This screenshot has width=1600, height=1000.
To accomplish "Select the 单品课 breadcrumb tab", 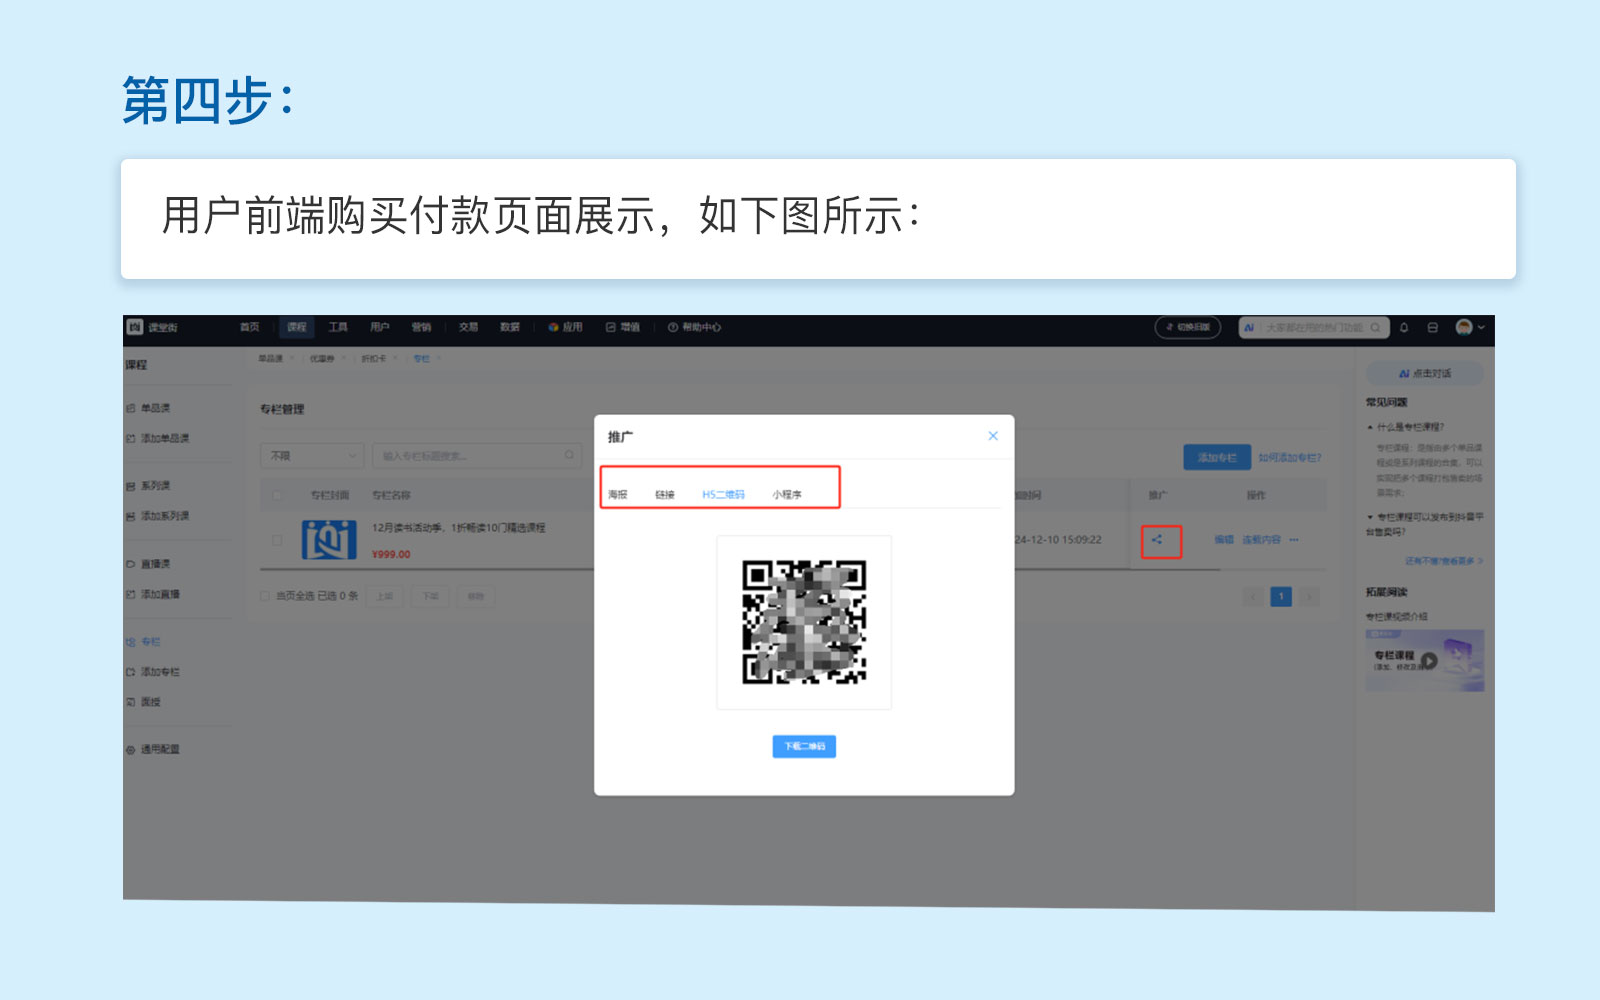I will click(271, 358).
